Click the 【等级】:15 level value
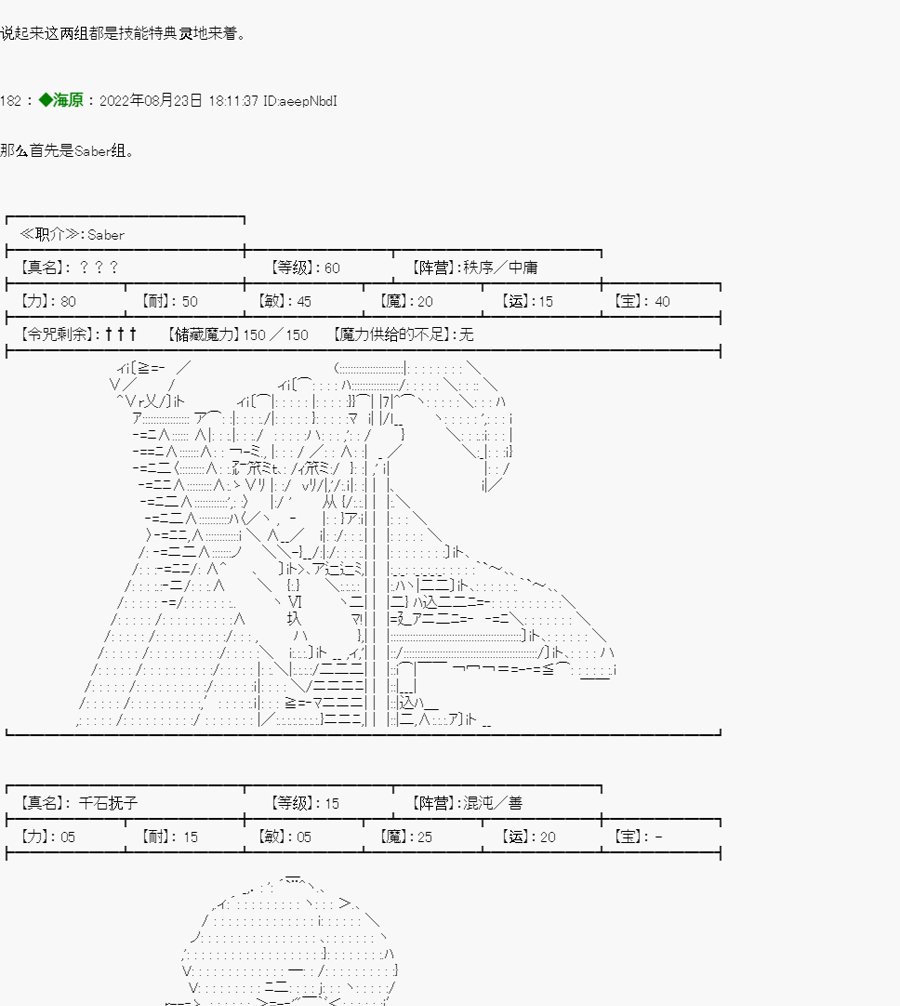This screenshot has height=1006, width=900. (305, 803)
